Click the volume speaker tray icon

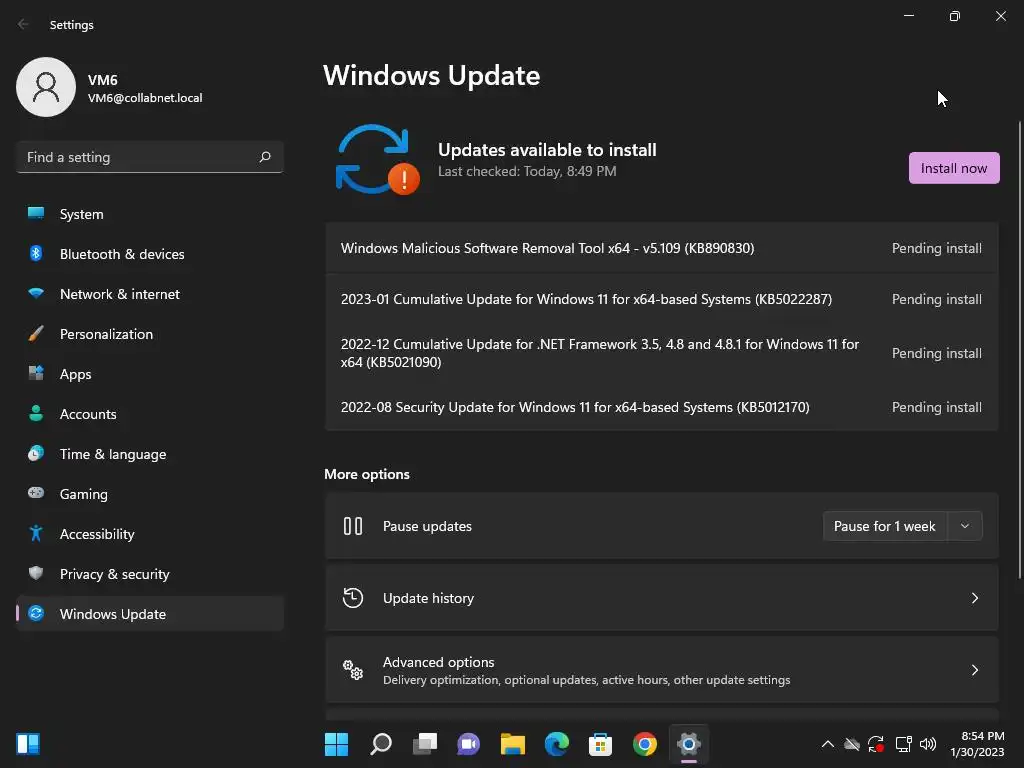tap(927, 744)
